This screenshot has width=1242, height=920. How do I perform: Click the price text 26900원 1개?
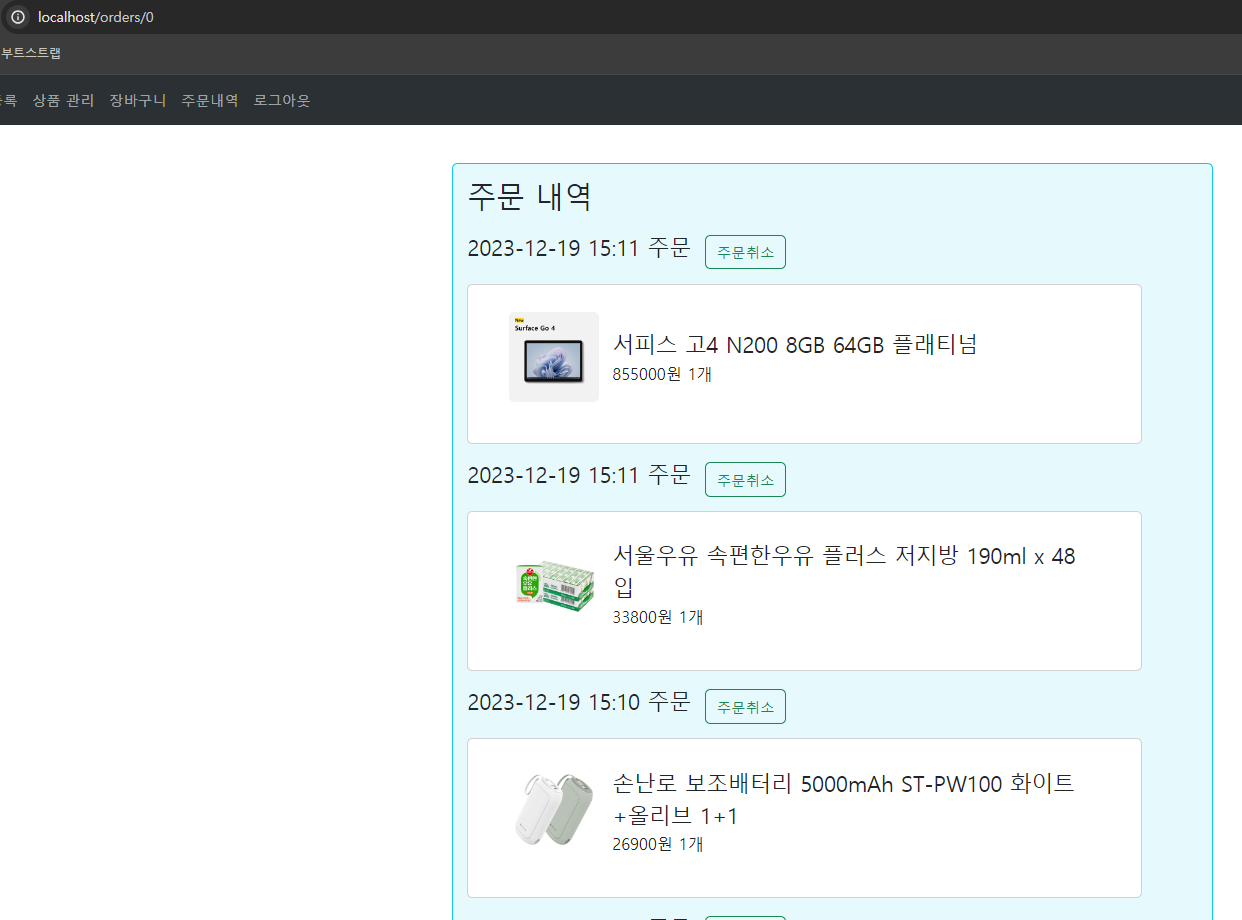658,844
